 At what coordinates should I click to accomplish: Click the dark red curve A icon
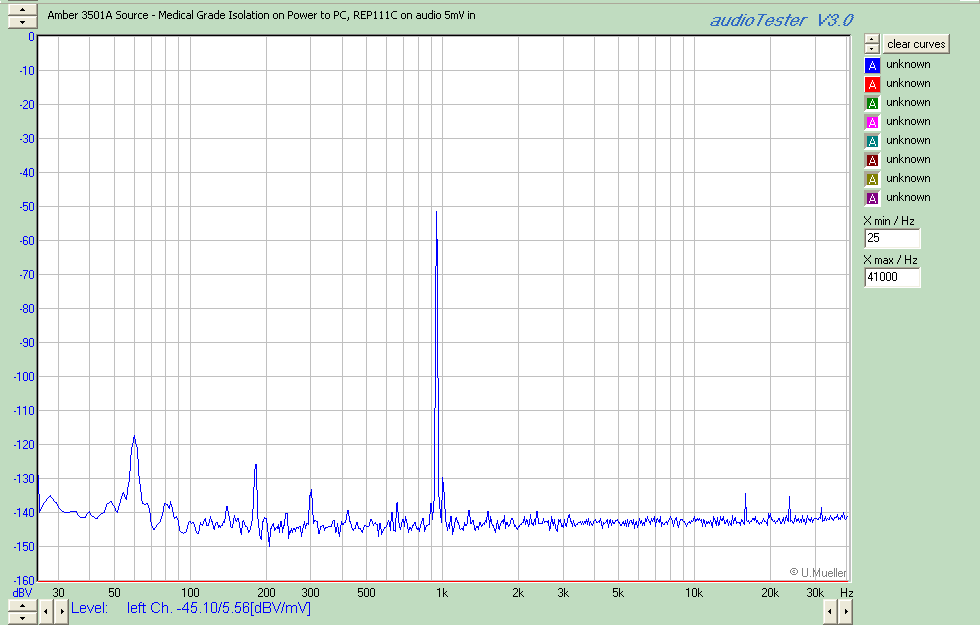point(872,160)
